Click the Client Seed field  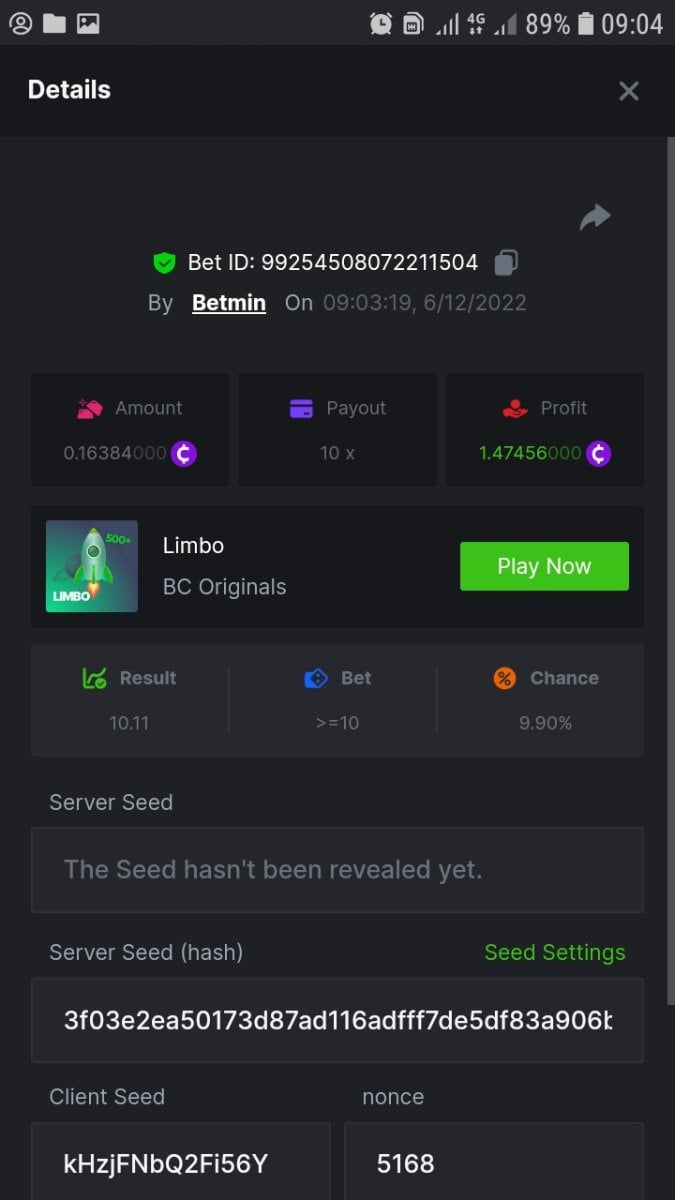tap(180, 1164)
